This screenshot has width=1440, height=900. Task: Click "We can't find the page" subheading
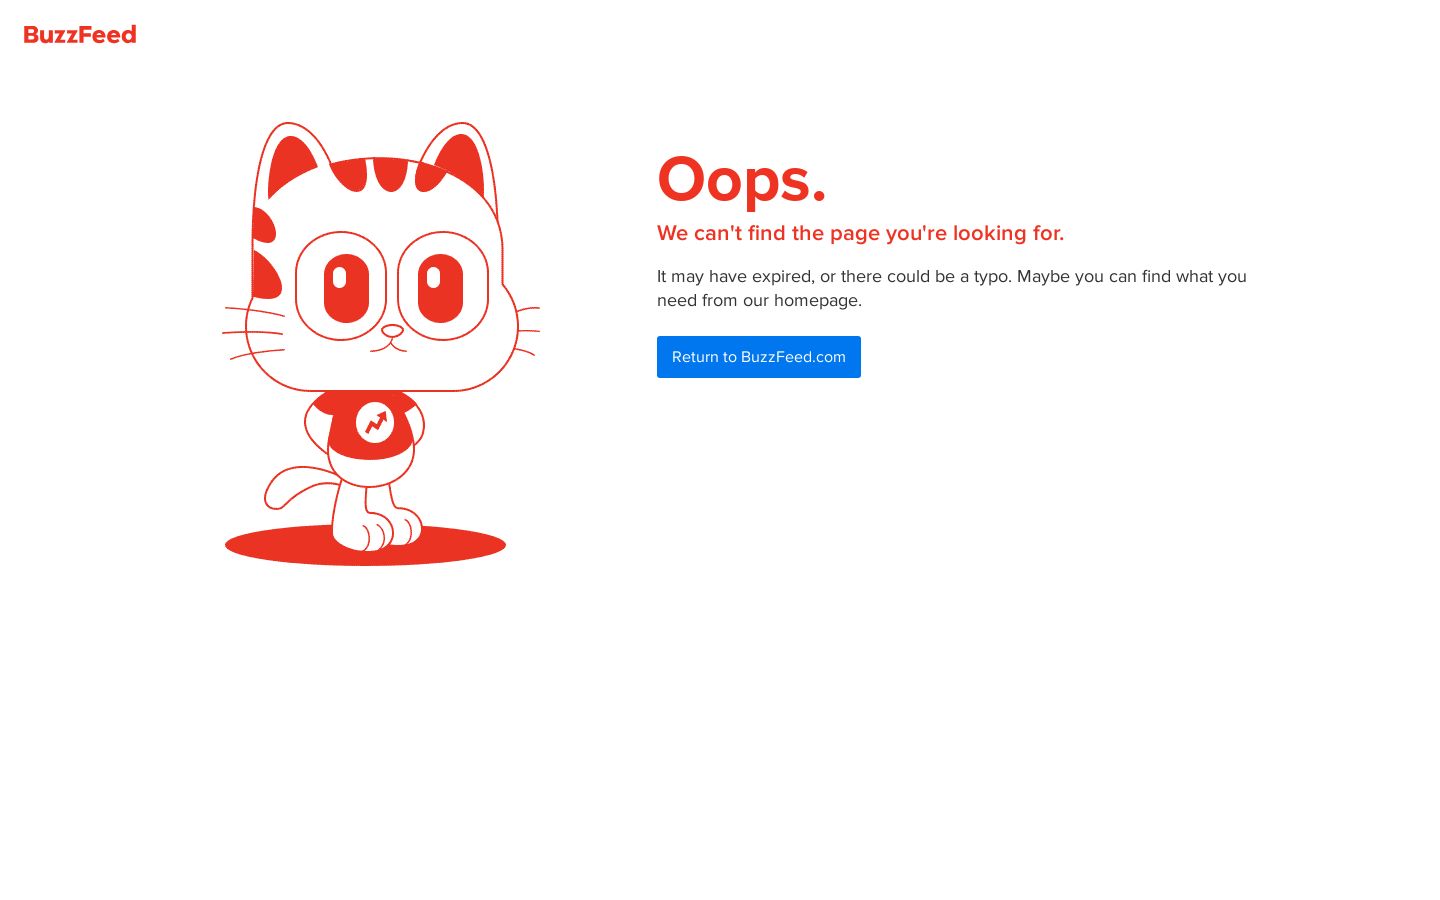(860, 233)
